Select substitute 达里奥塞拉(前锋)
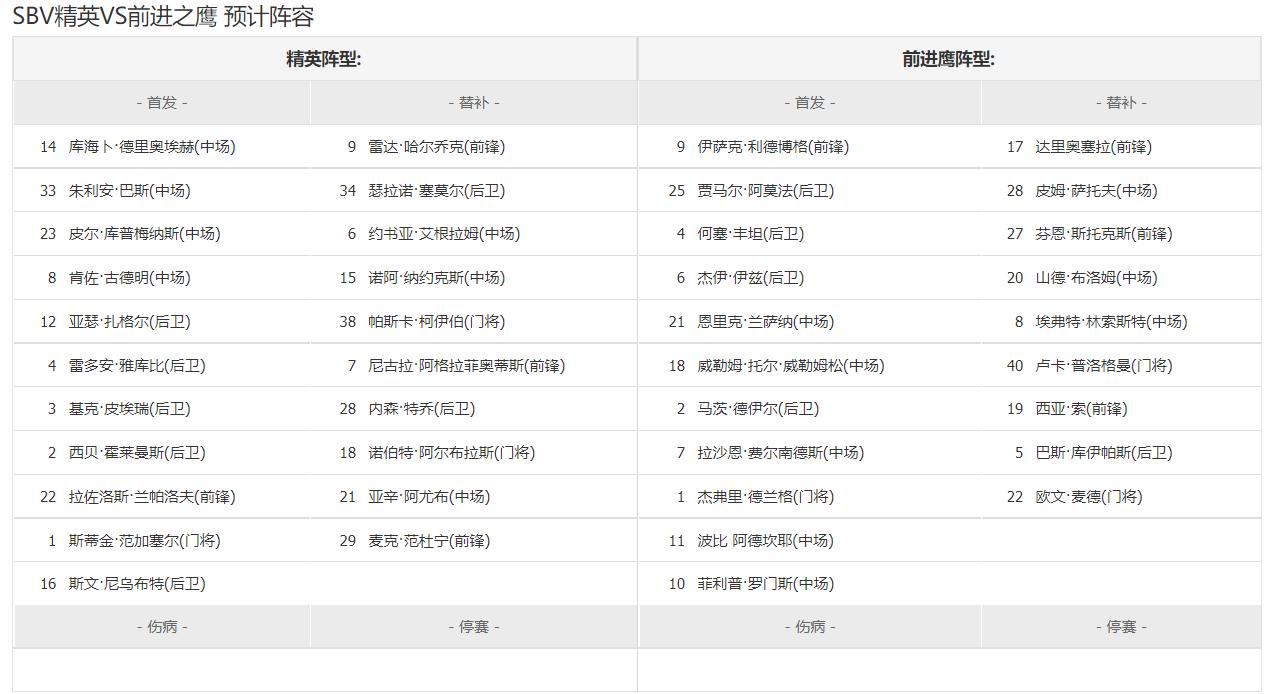 click(x=1093, y=147)
